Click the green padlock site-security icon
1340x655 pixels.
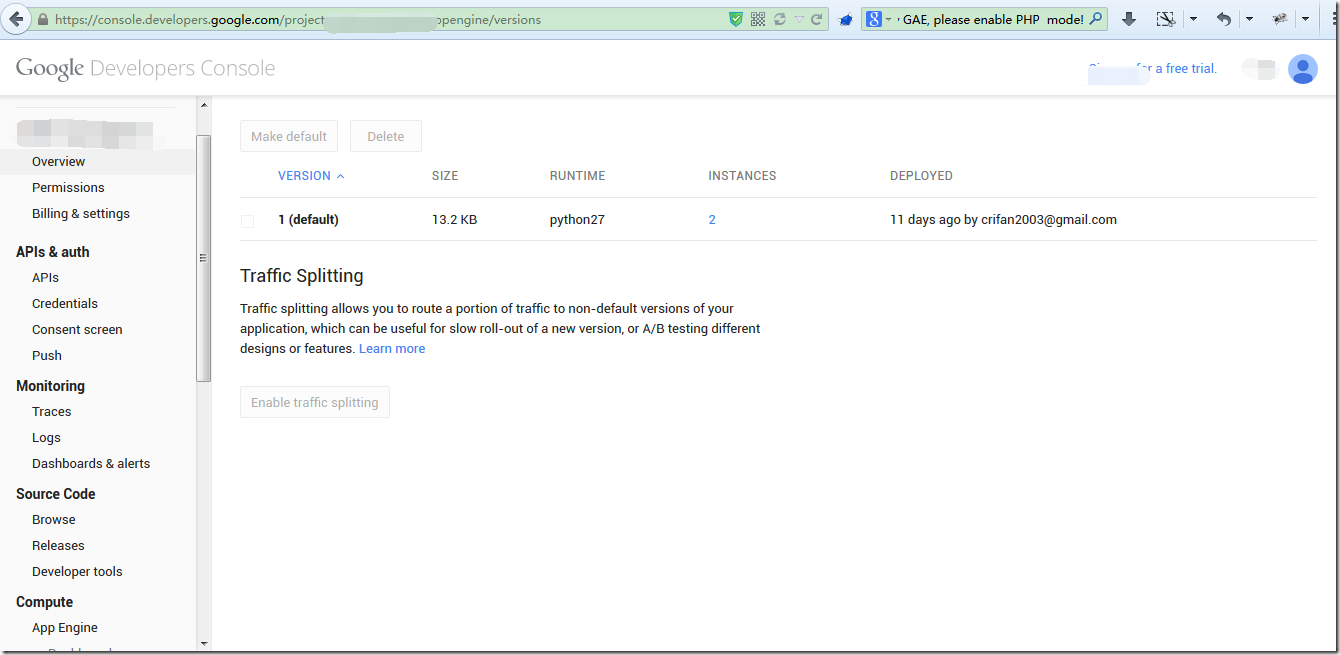pos(42,19)
